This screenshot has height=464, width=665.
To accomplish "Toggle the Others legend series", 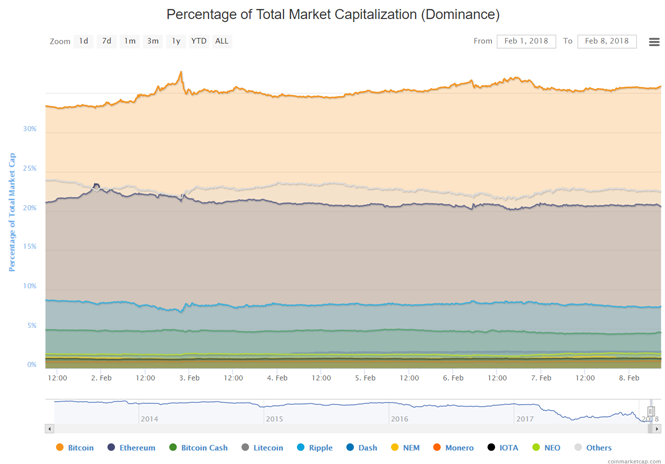I will point(580,448).
